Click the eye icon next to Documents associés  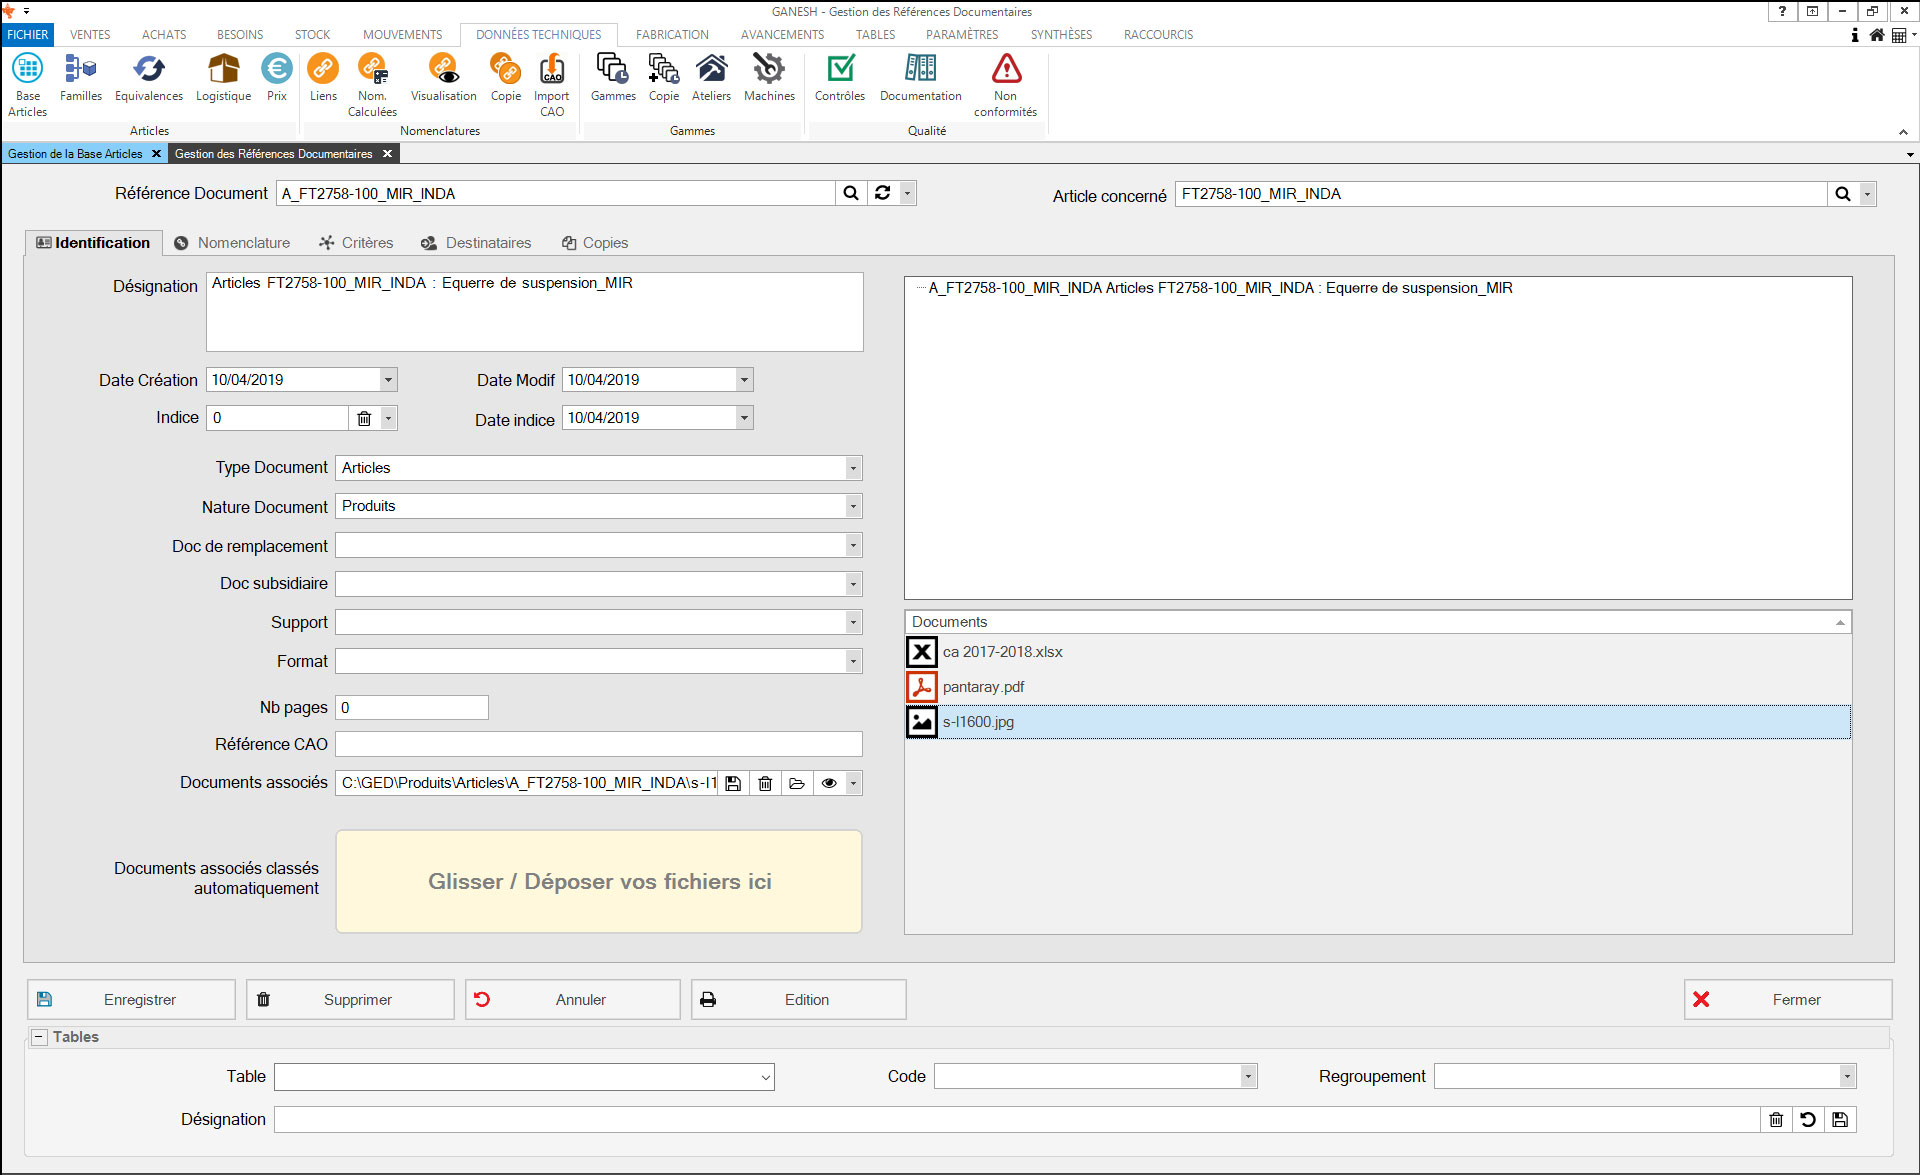tap(829, 783)
